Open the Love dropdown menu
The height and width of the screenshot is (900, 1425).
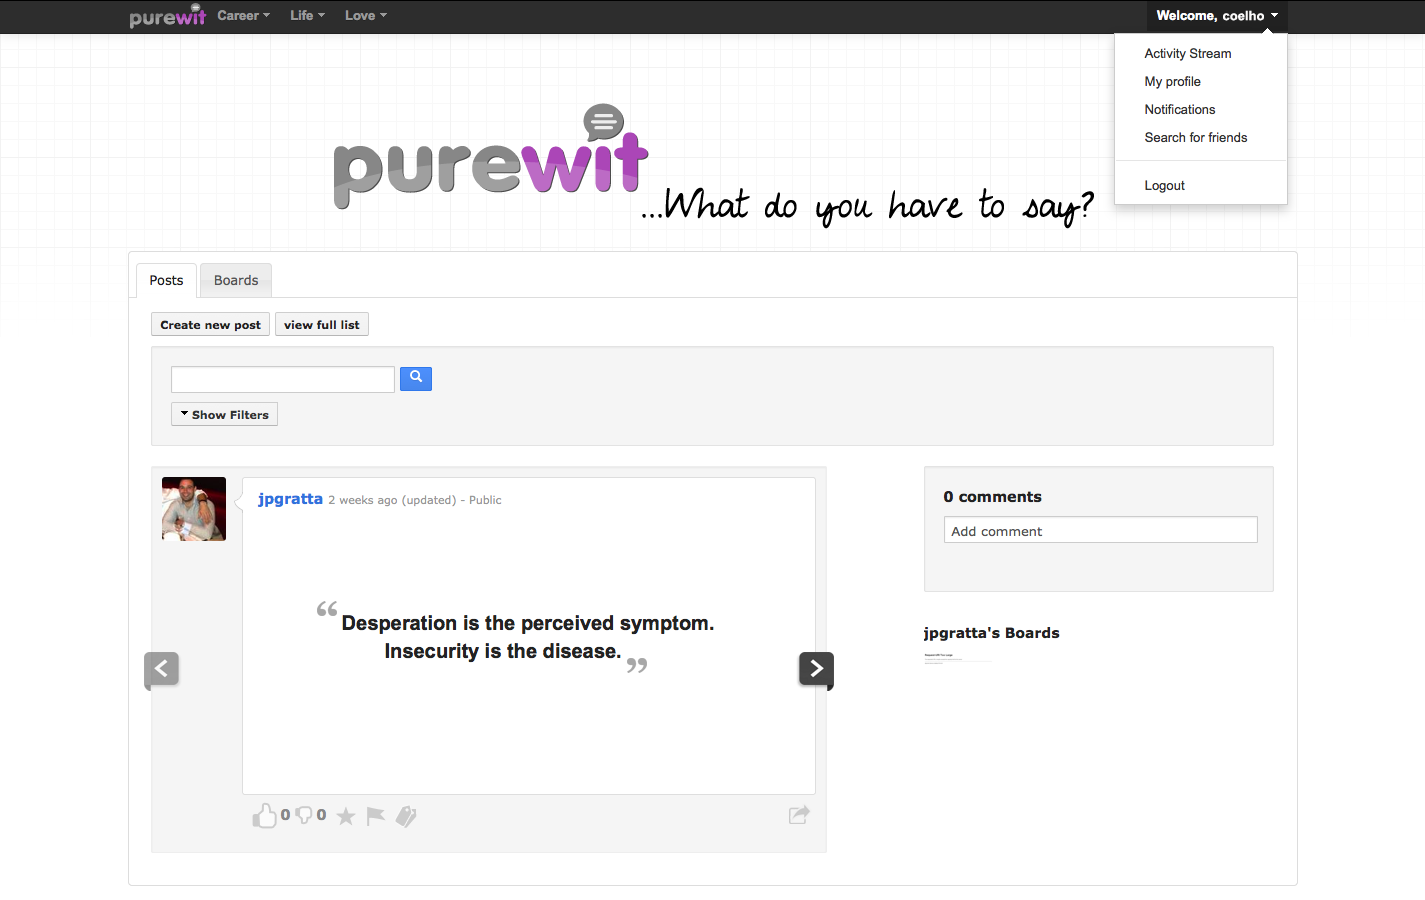[x=365, y=16]
